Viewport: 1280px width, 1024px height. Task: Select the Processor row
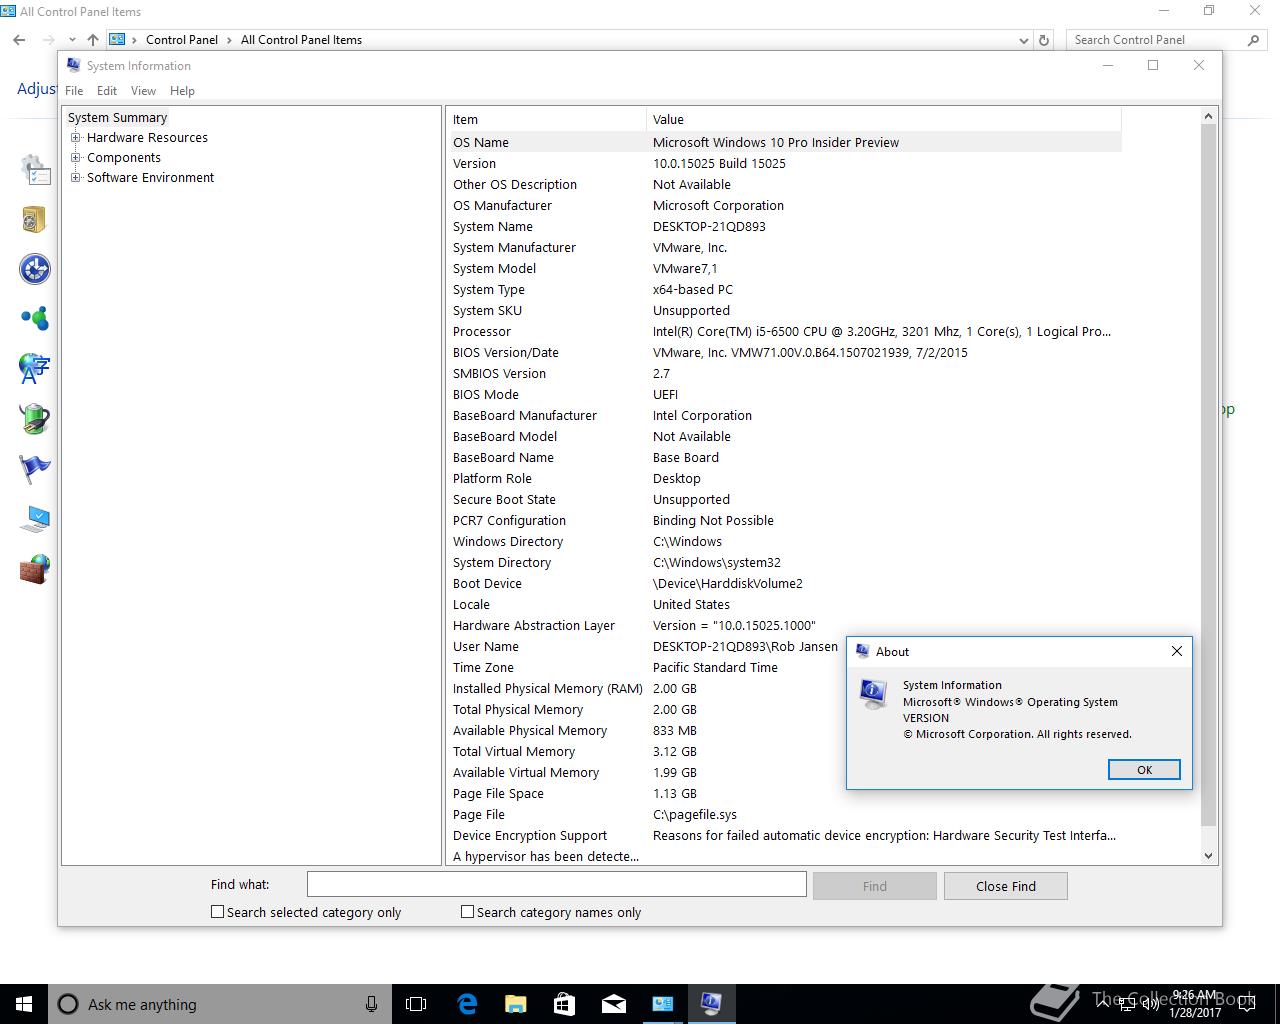pos(784,331)
